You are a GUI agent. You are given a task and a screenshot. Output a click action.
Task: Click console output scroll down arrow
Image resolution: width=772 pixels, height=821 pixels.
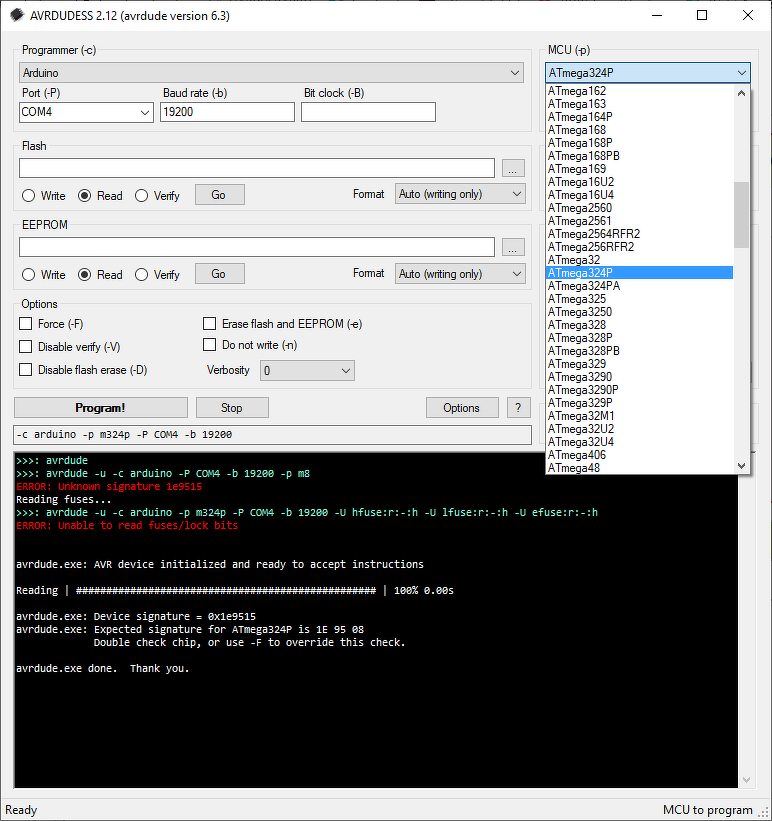click(747, 780)
